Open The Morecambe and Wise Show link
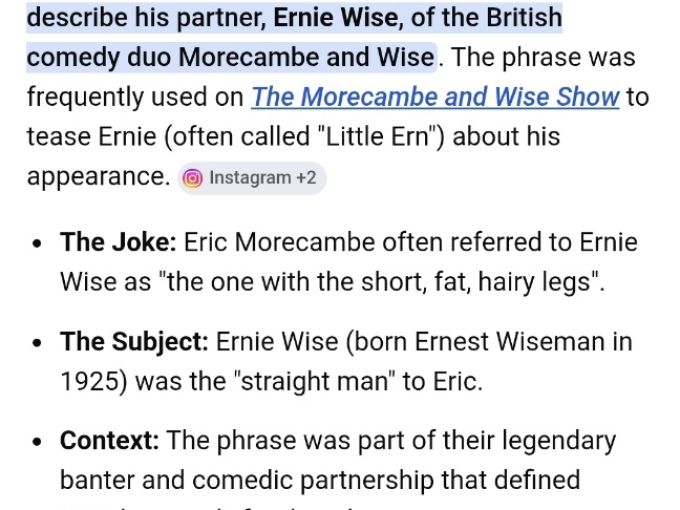The width and height of the screenshot is (680, 510). 435,97
